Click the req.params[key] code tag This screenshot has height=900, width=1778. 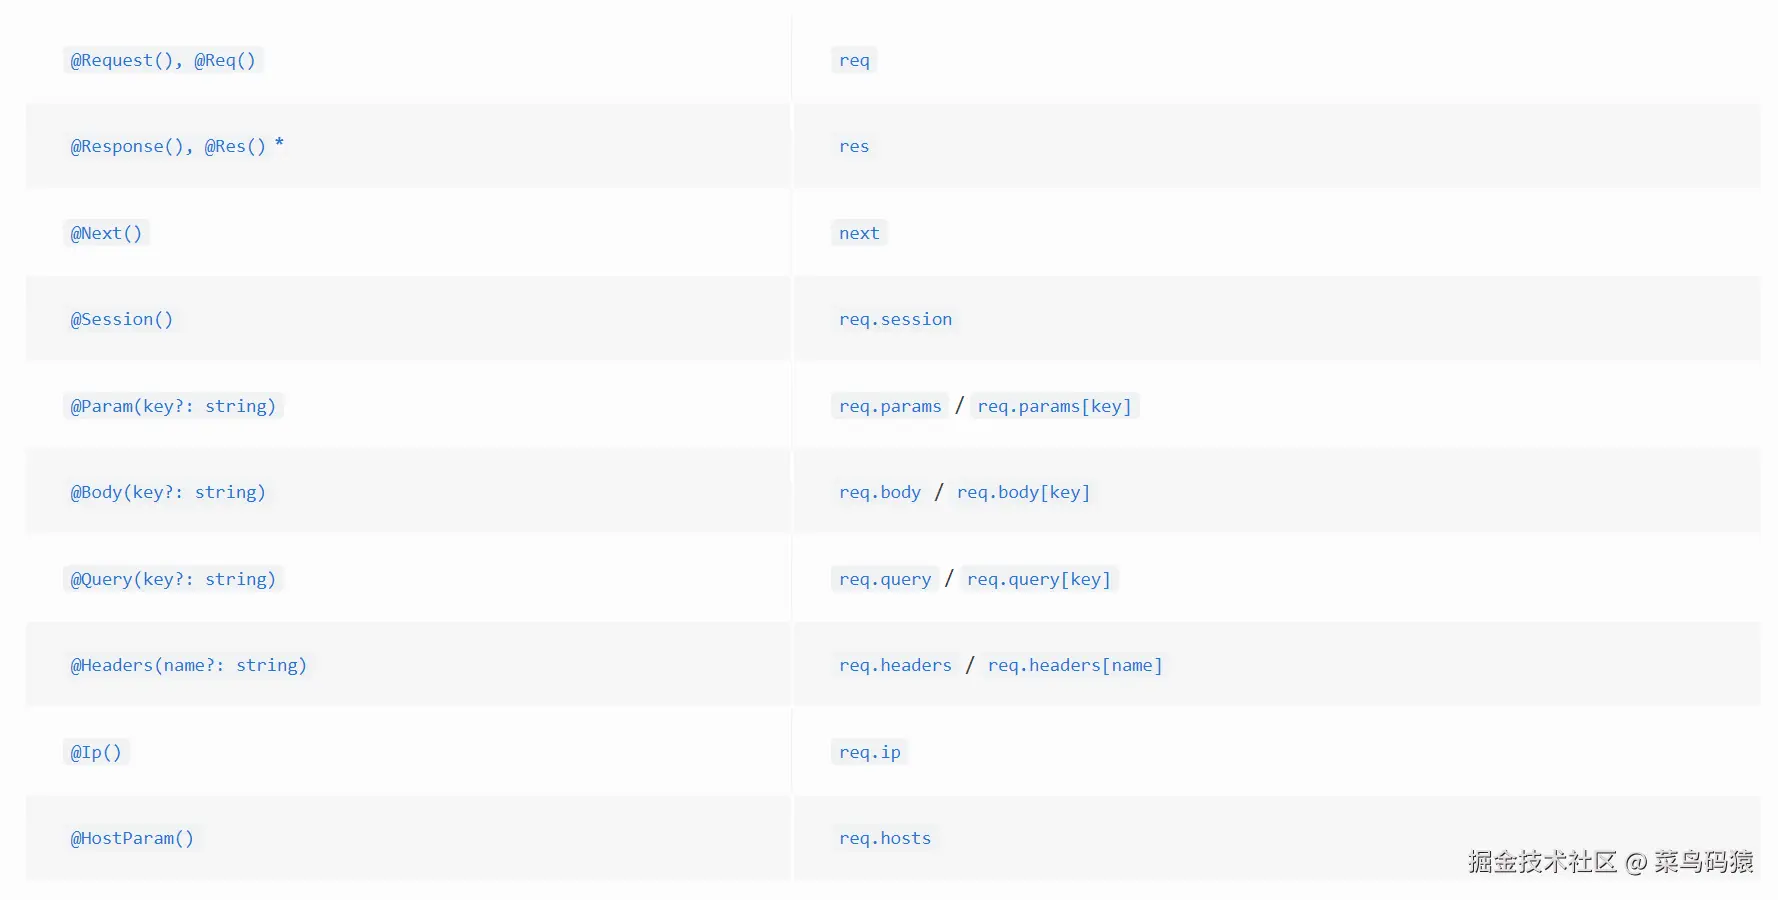1054,406
